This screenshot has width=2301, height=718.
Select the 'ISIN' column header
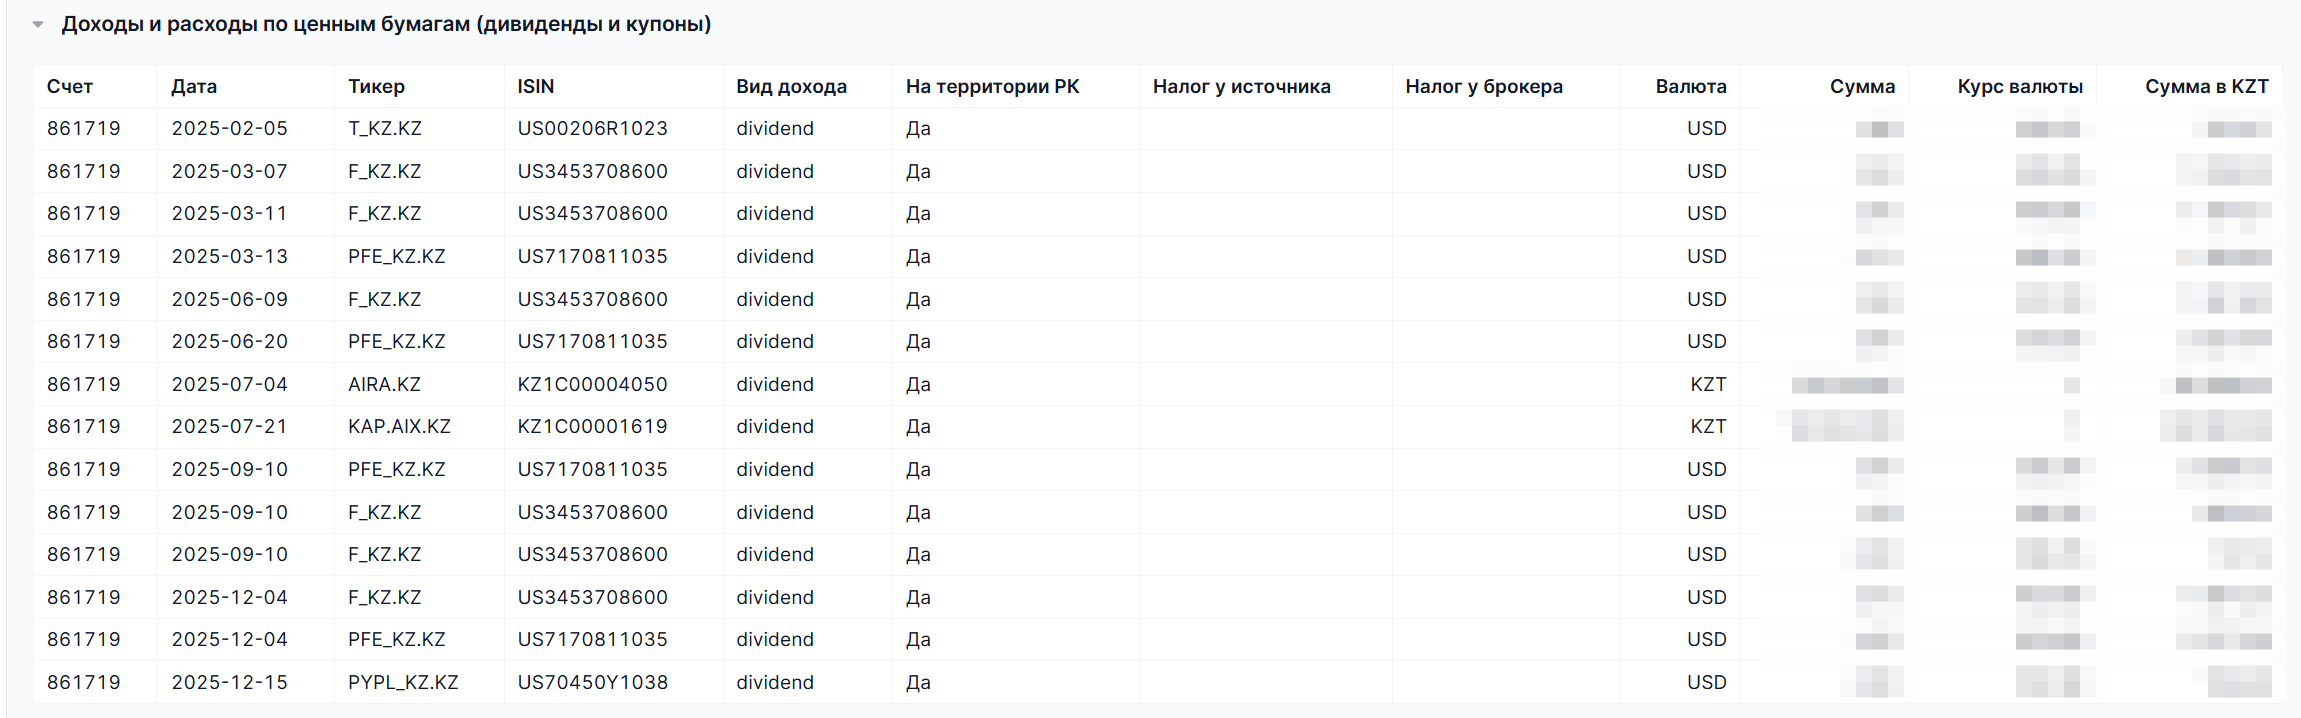click(x=535, y=86)
